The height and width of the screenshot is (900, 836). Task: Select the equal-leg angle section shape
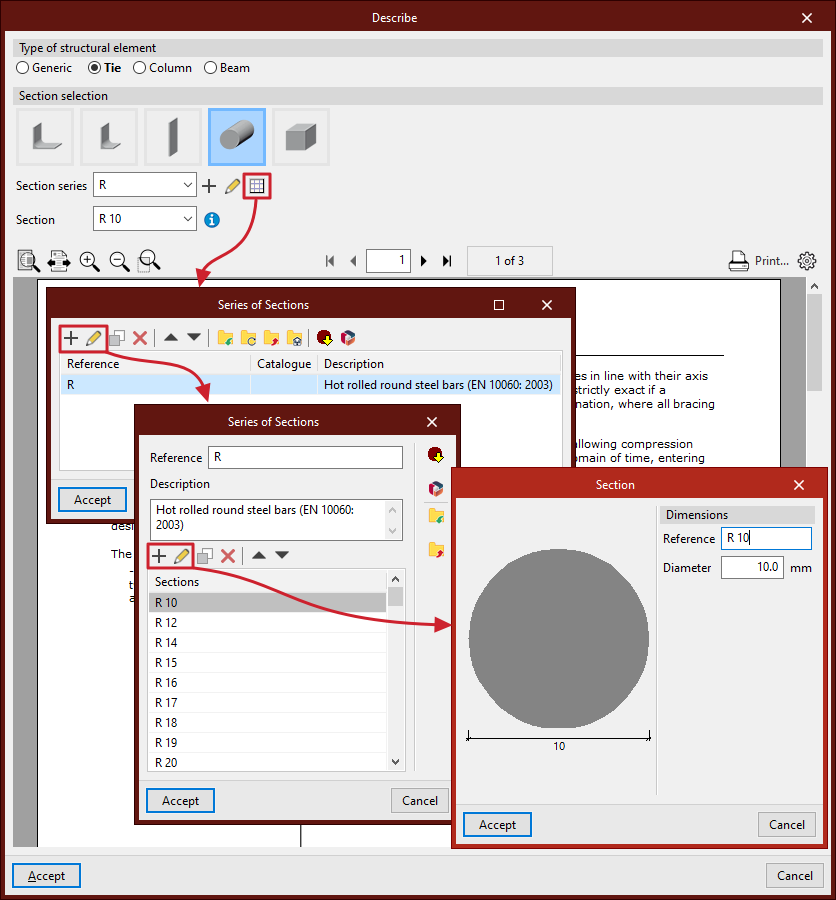(45, 137)
